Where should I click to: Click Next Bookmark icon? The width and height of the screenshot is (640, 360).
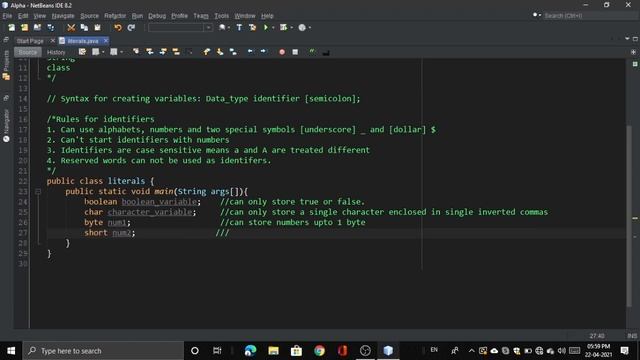pos(220,52)
